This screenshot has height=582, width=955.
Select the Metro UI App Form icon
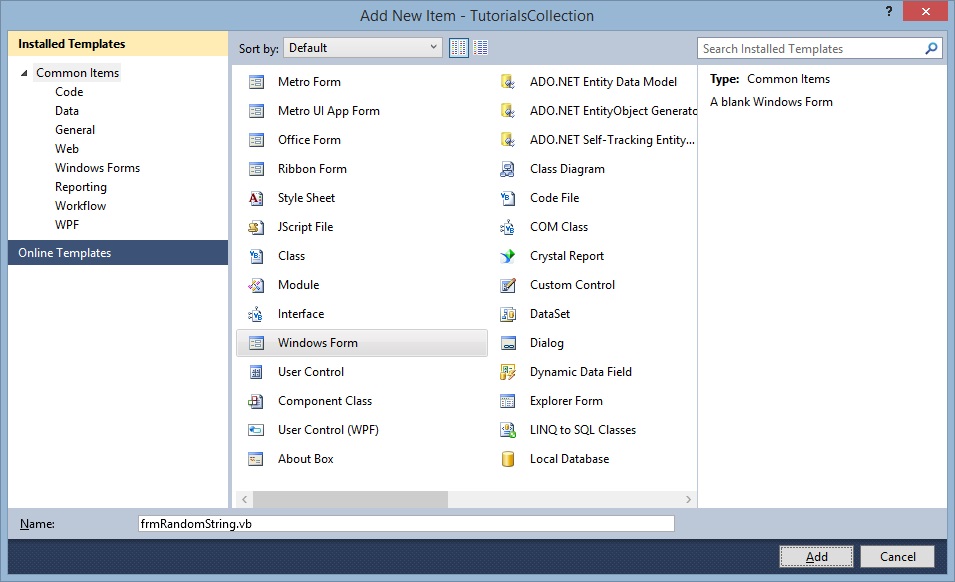click(x=256, y=111)
